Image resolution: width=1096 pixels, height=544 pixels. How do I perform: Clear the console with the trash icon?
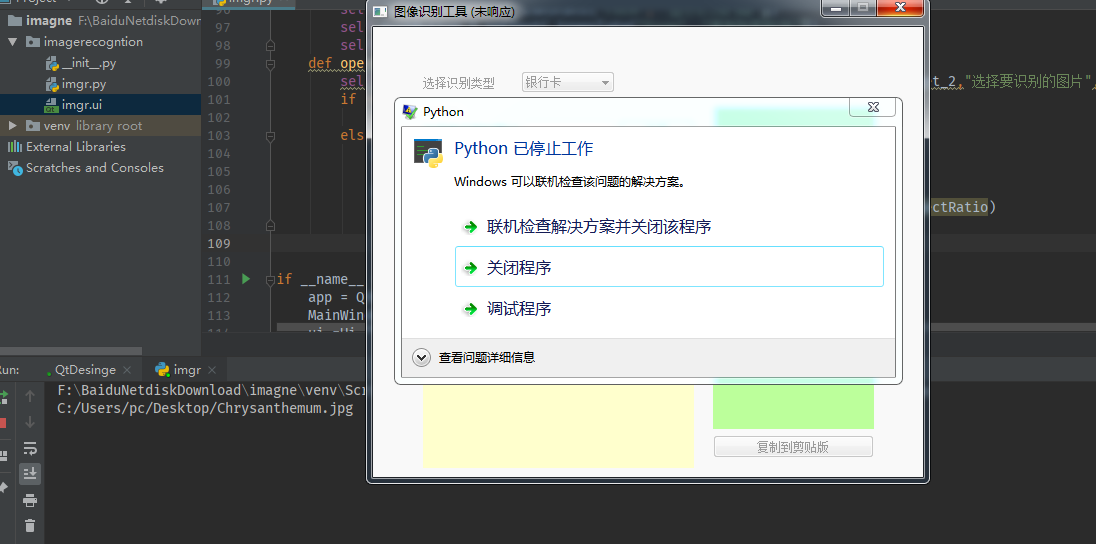(x=29, y=526)
